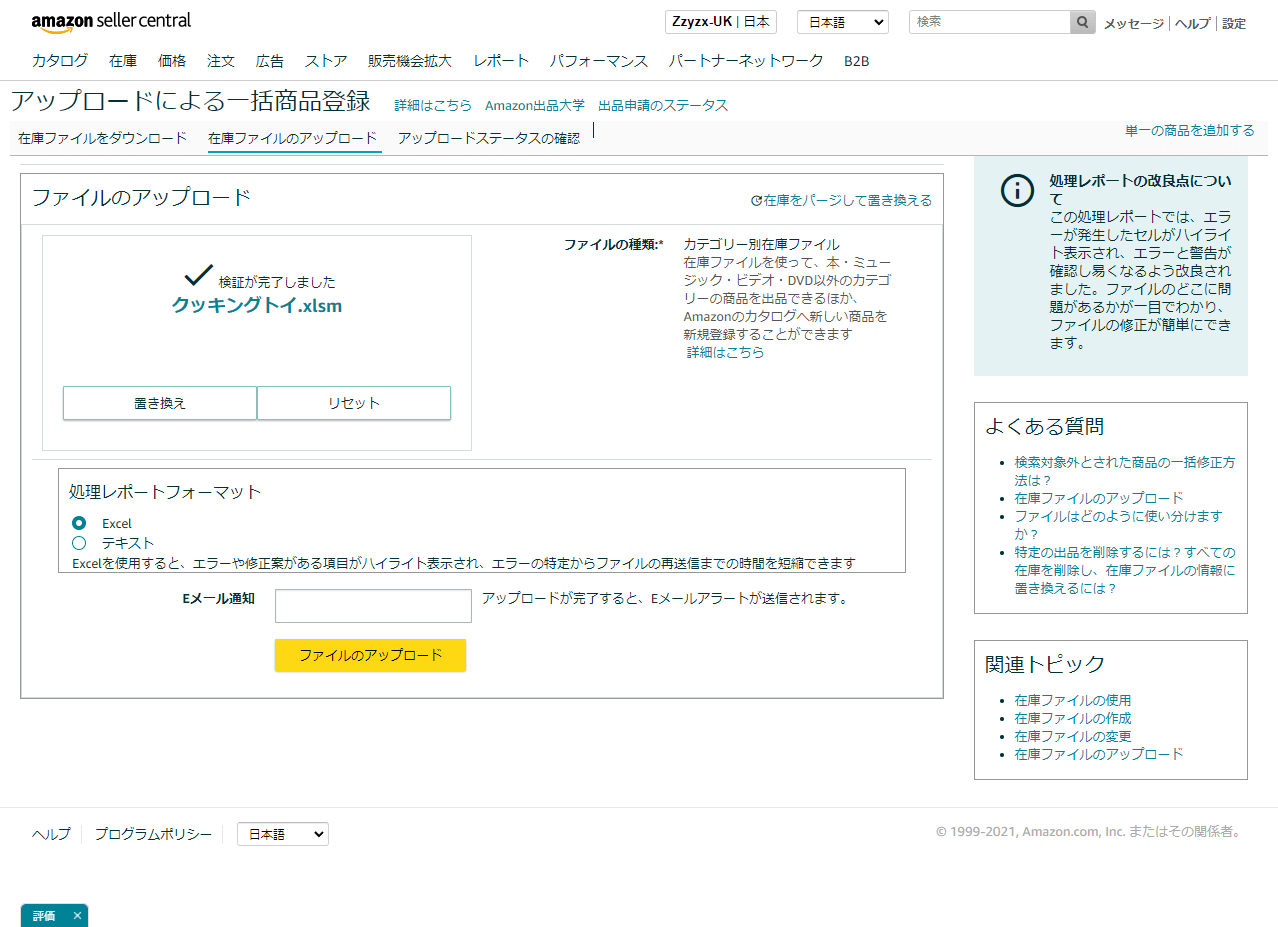This screenshot has height=927, width=1278.
Task: Click the Eメール通知 input field
Action: coord(373,606)
